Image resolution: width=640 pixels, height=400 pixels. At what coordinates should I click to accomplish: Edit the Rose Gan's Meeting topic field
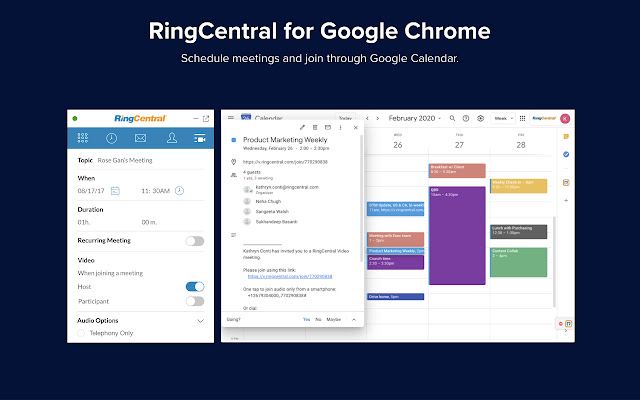(x=125, y=160)
